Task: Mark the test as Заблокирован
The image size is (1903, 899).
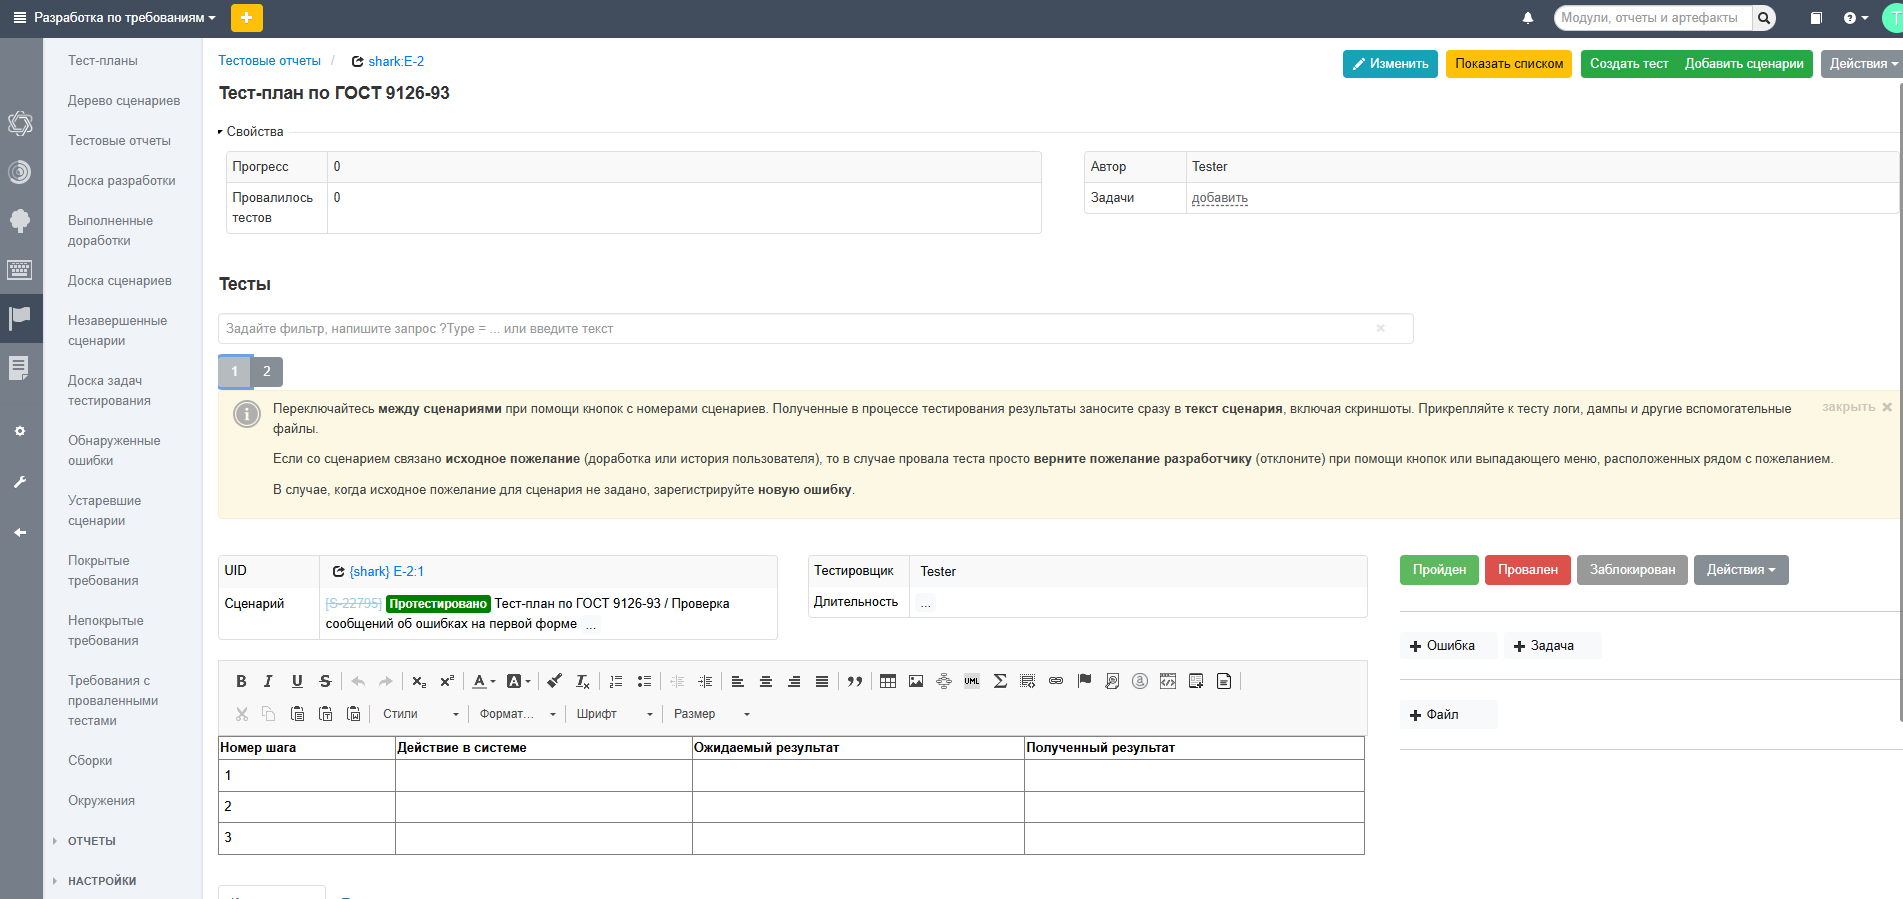Action: pos(1632,570)
